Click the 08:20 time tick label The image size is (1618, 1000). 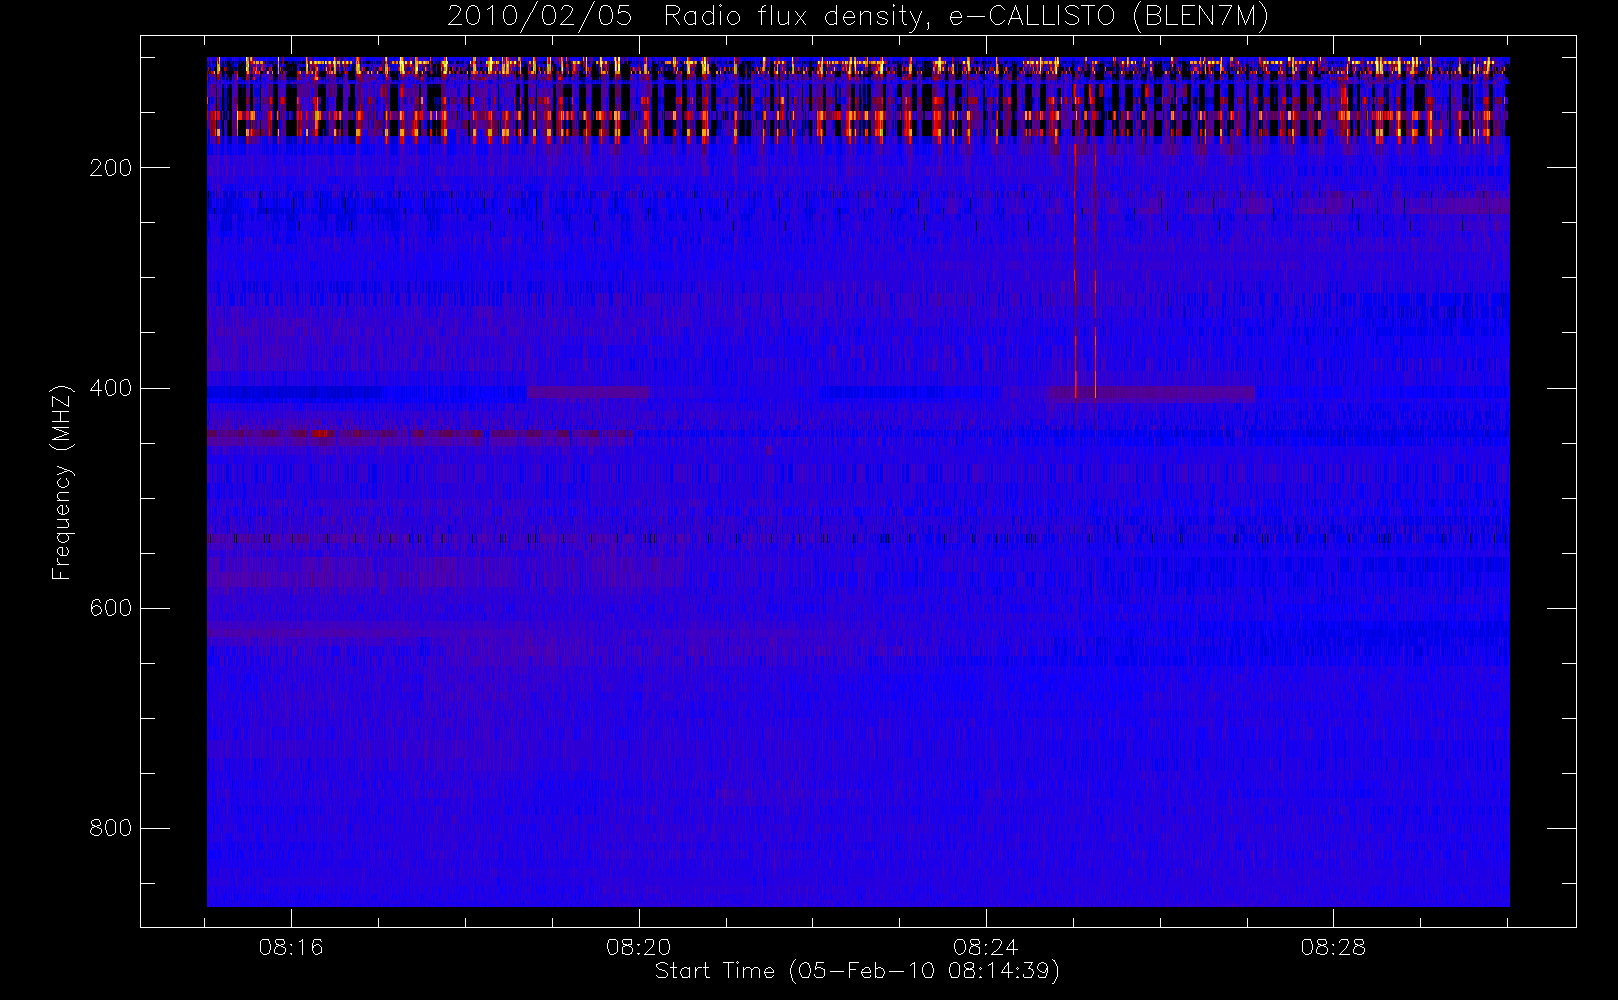[x=638, y=947]
